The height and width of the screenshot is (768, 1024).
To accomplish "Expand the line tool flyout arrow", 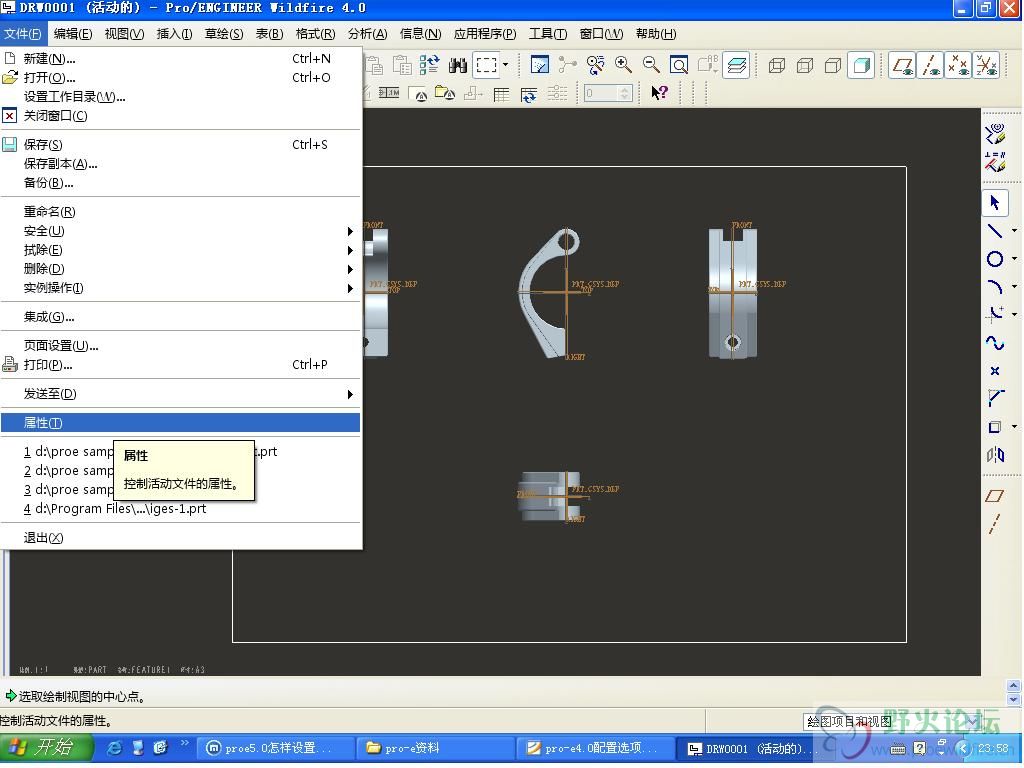I will tap(1014, 231).
